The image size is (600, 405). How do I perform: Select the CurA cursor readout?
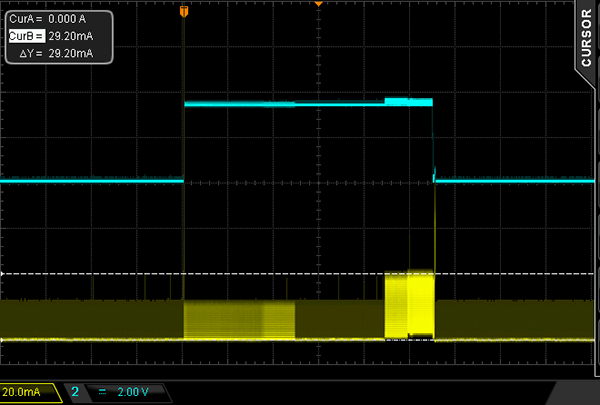50,19
